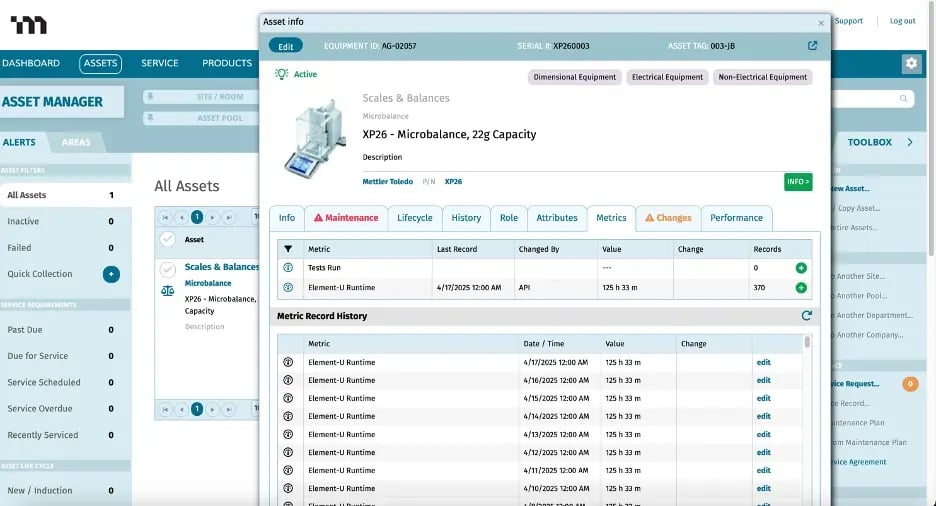This screenshot has width=936, height=506.
Task: Click the filter funnel icon in metrics table
Action: pos(288,249)
